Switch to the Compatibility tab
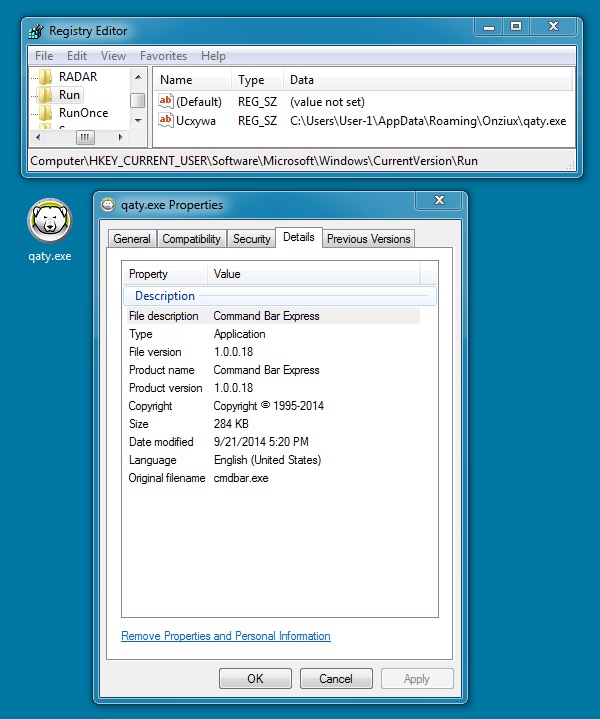The height and width of the screenshot is (719, 600). [191, 239]
